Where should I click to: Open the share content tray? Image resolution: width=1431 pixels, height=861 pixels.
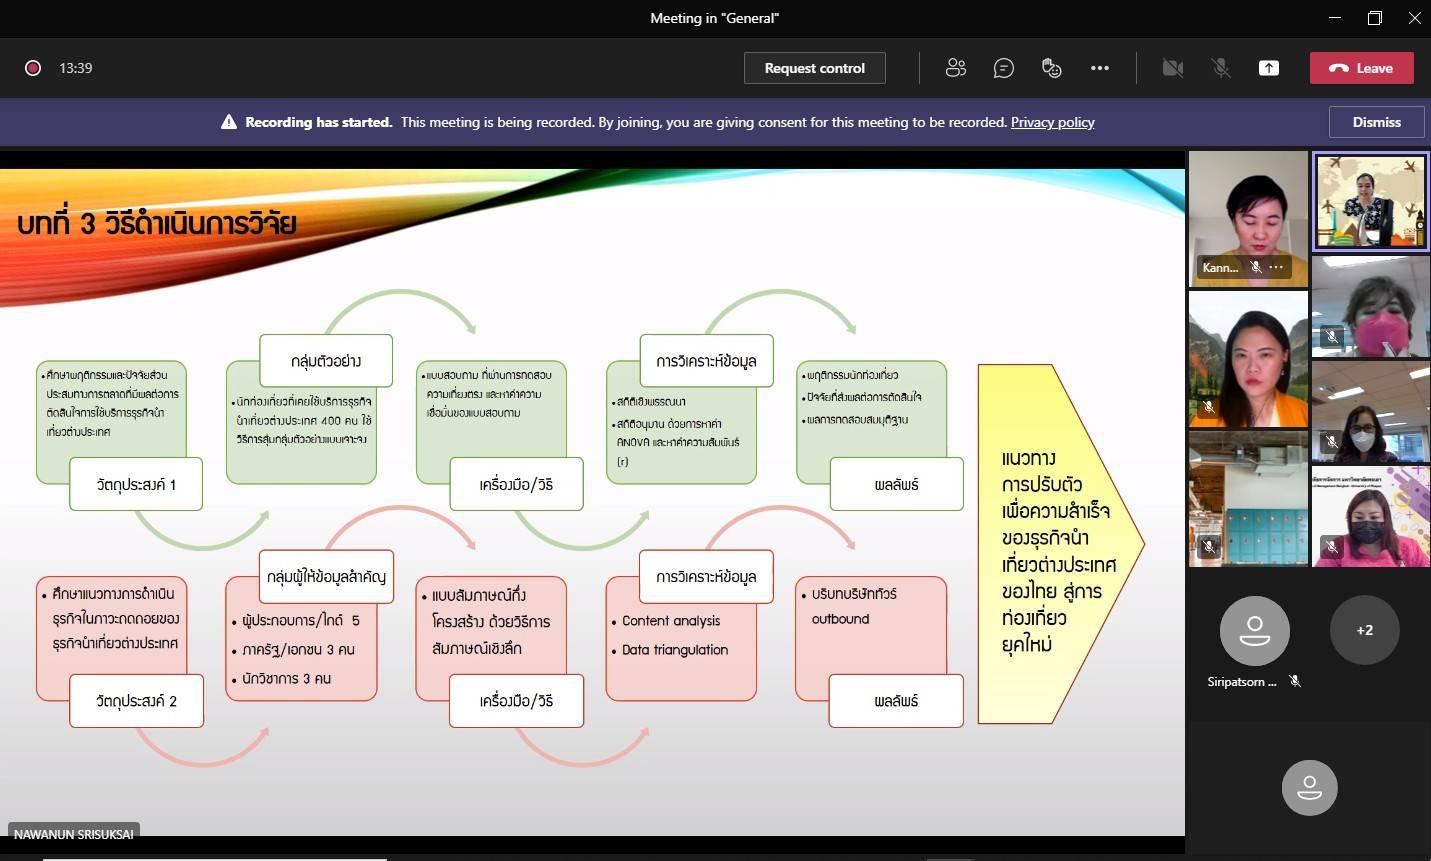[1268, 68]
